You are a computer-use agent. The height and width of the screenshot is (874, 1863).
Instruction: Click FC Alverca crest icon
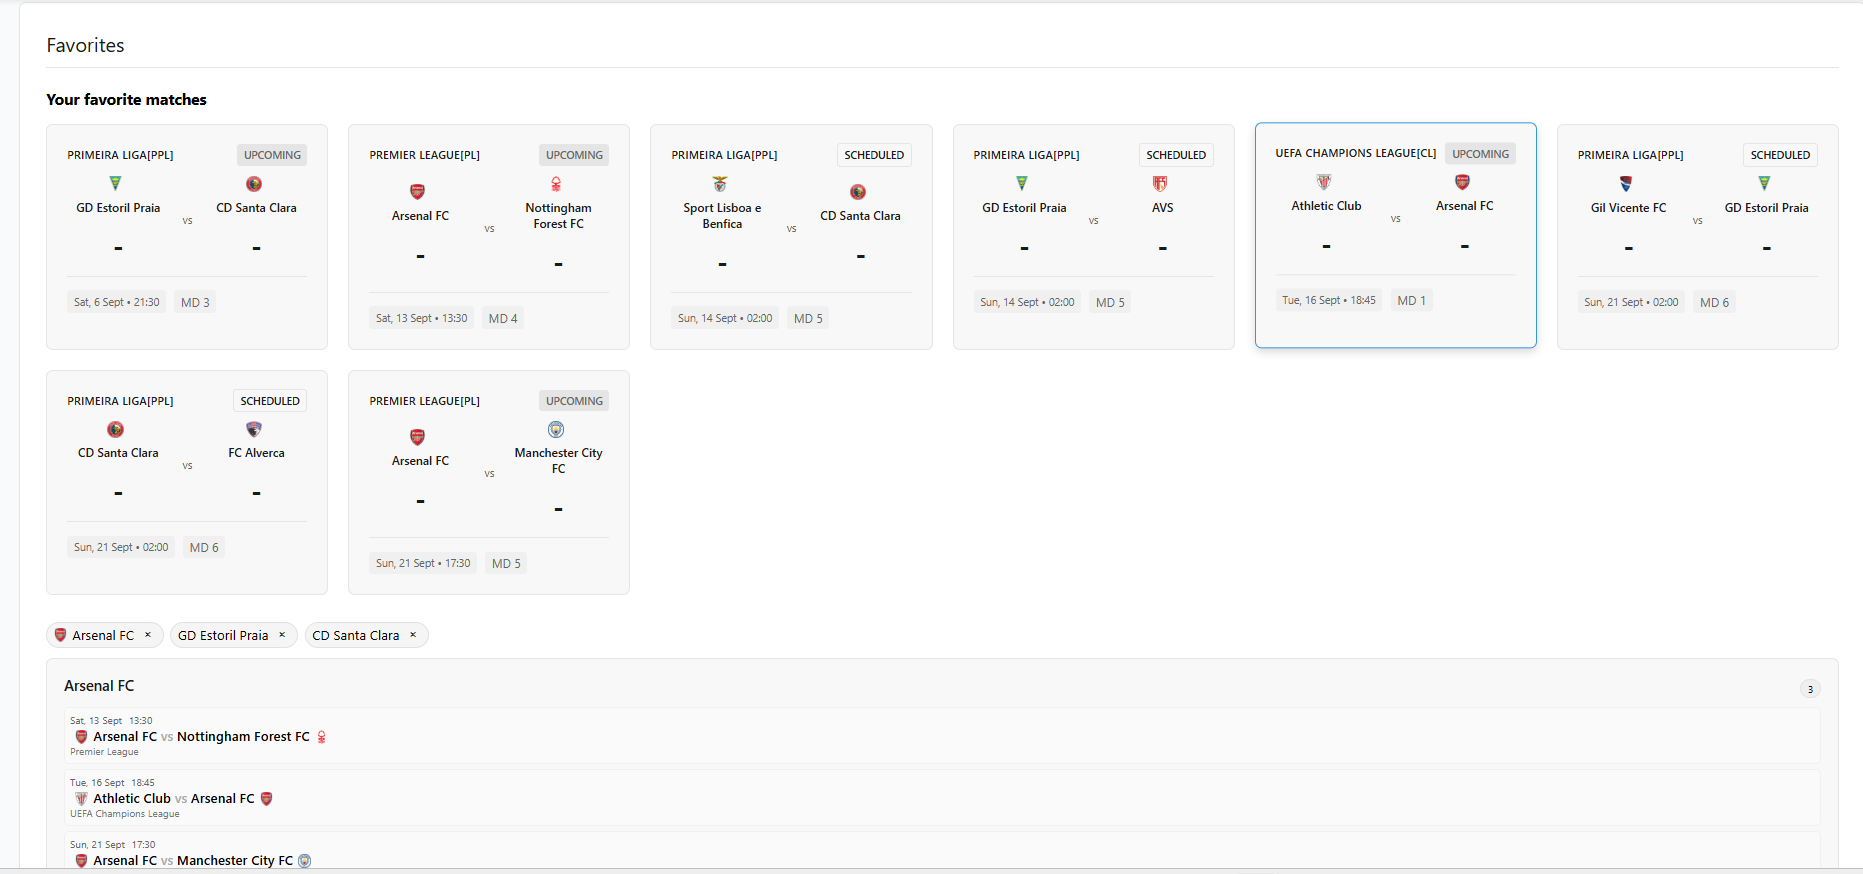coord(254,430)
